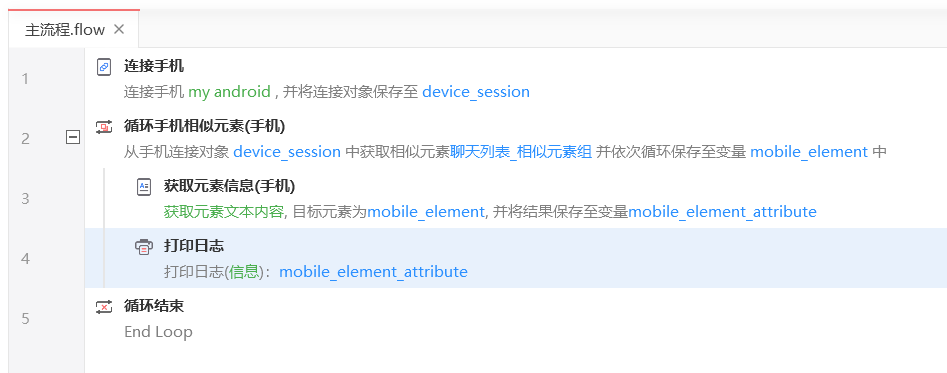
Task: Click the 打印日志 printer icon
Action: pos(144,246)
